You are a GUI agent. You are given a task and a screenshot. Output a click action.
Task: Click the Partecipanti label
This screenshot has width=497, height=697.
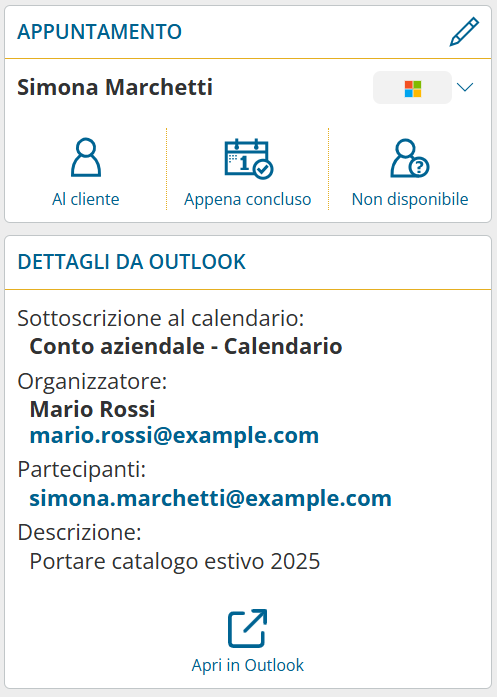click(82, 469)
